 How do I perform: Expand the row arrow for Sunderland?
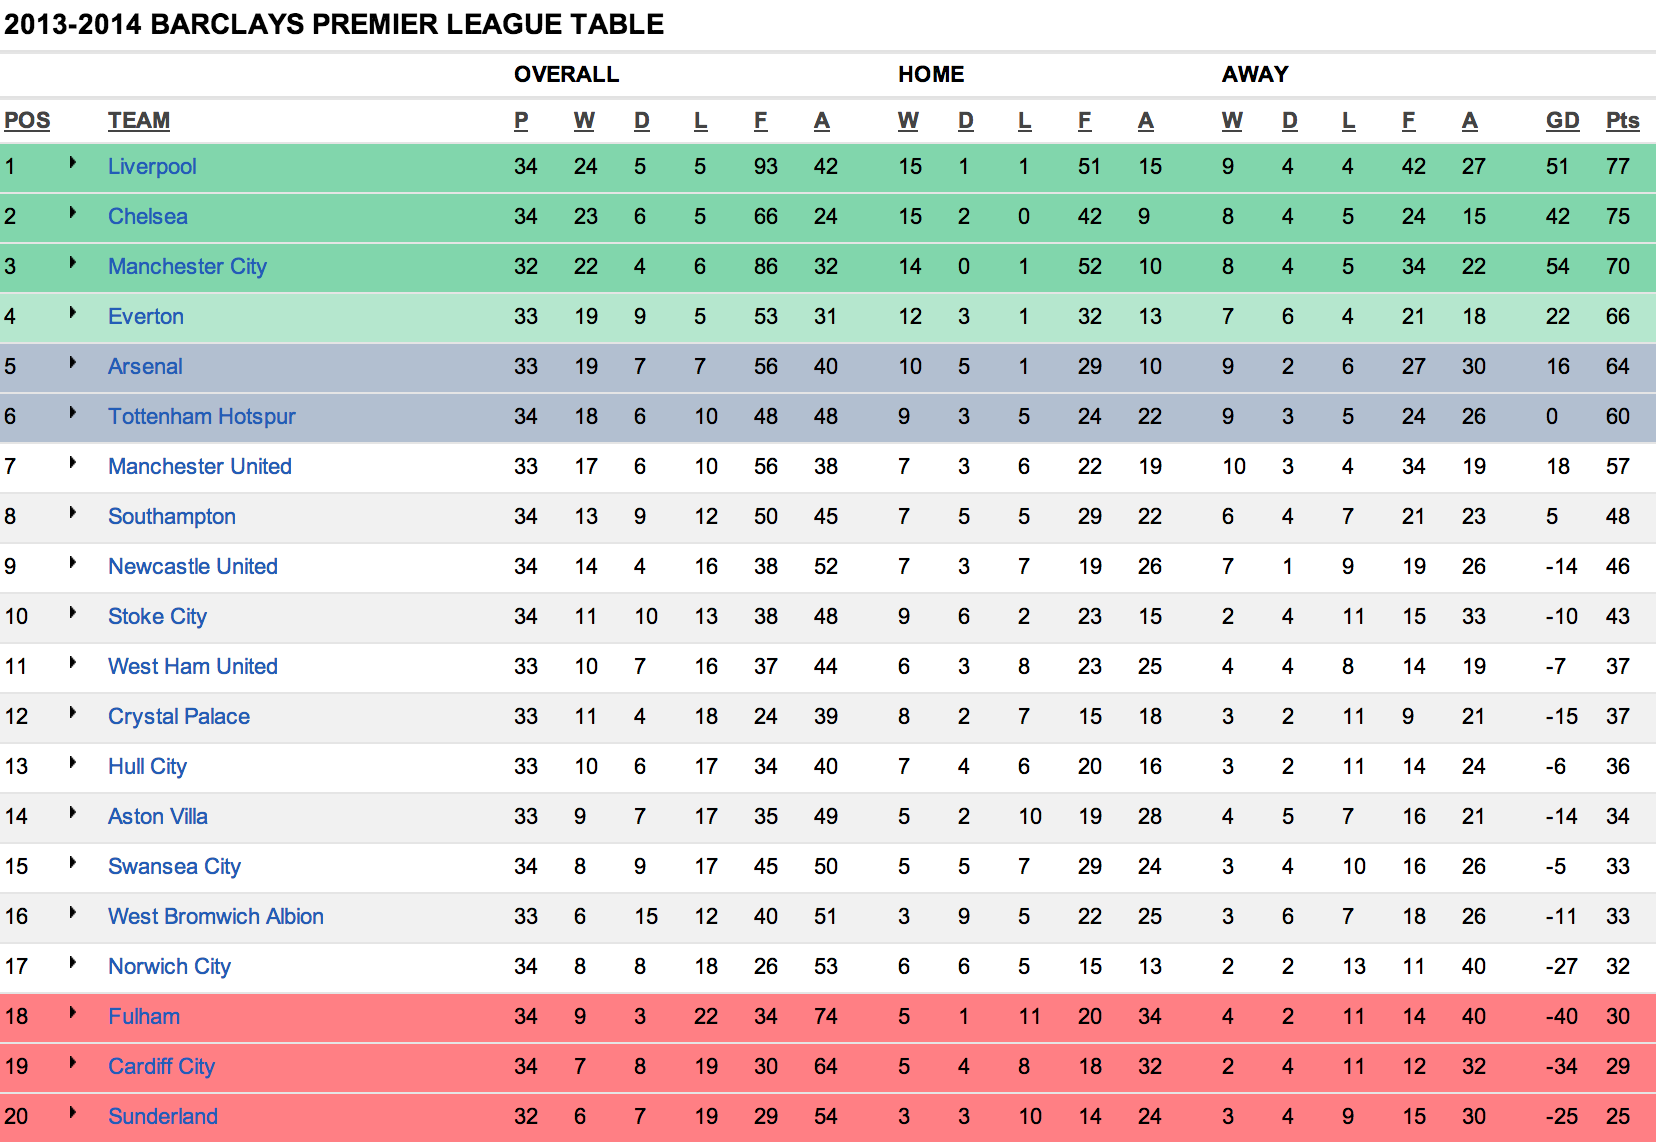click(x=73, y=1112)
